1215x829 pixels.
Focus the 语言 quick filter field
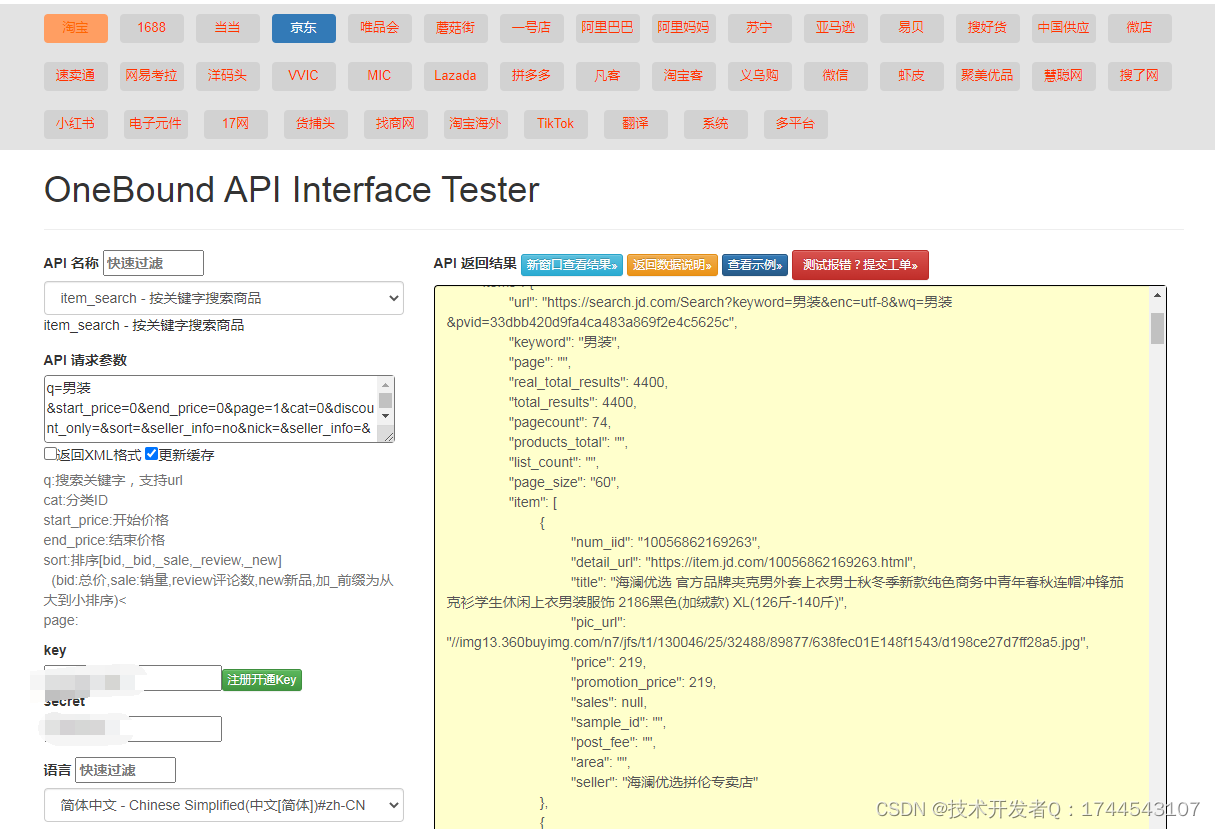125,770
